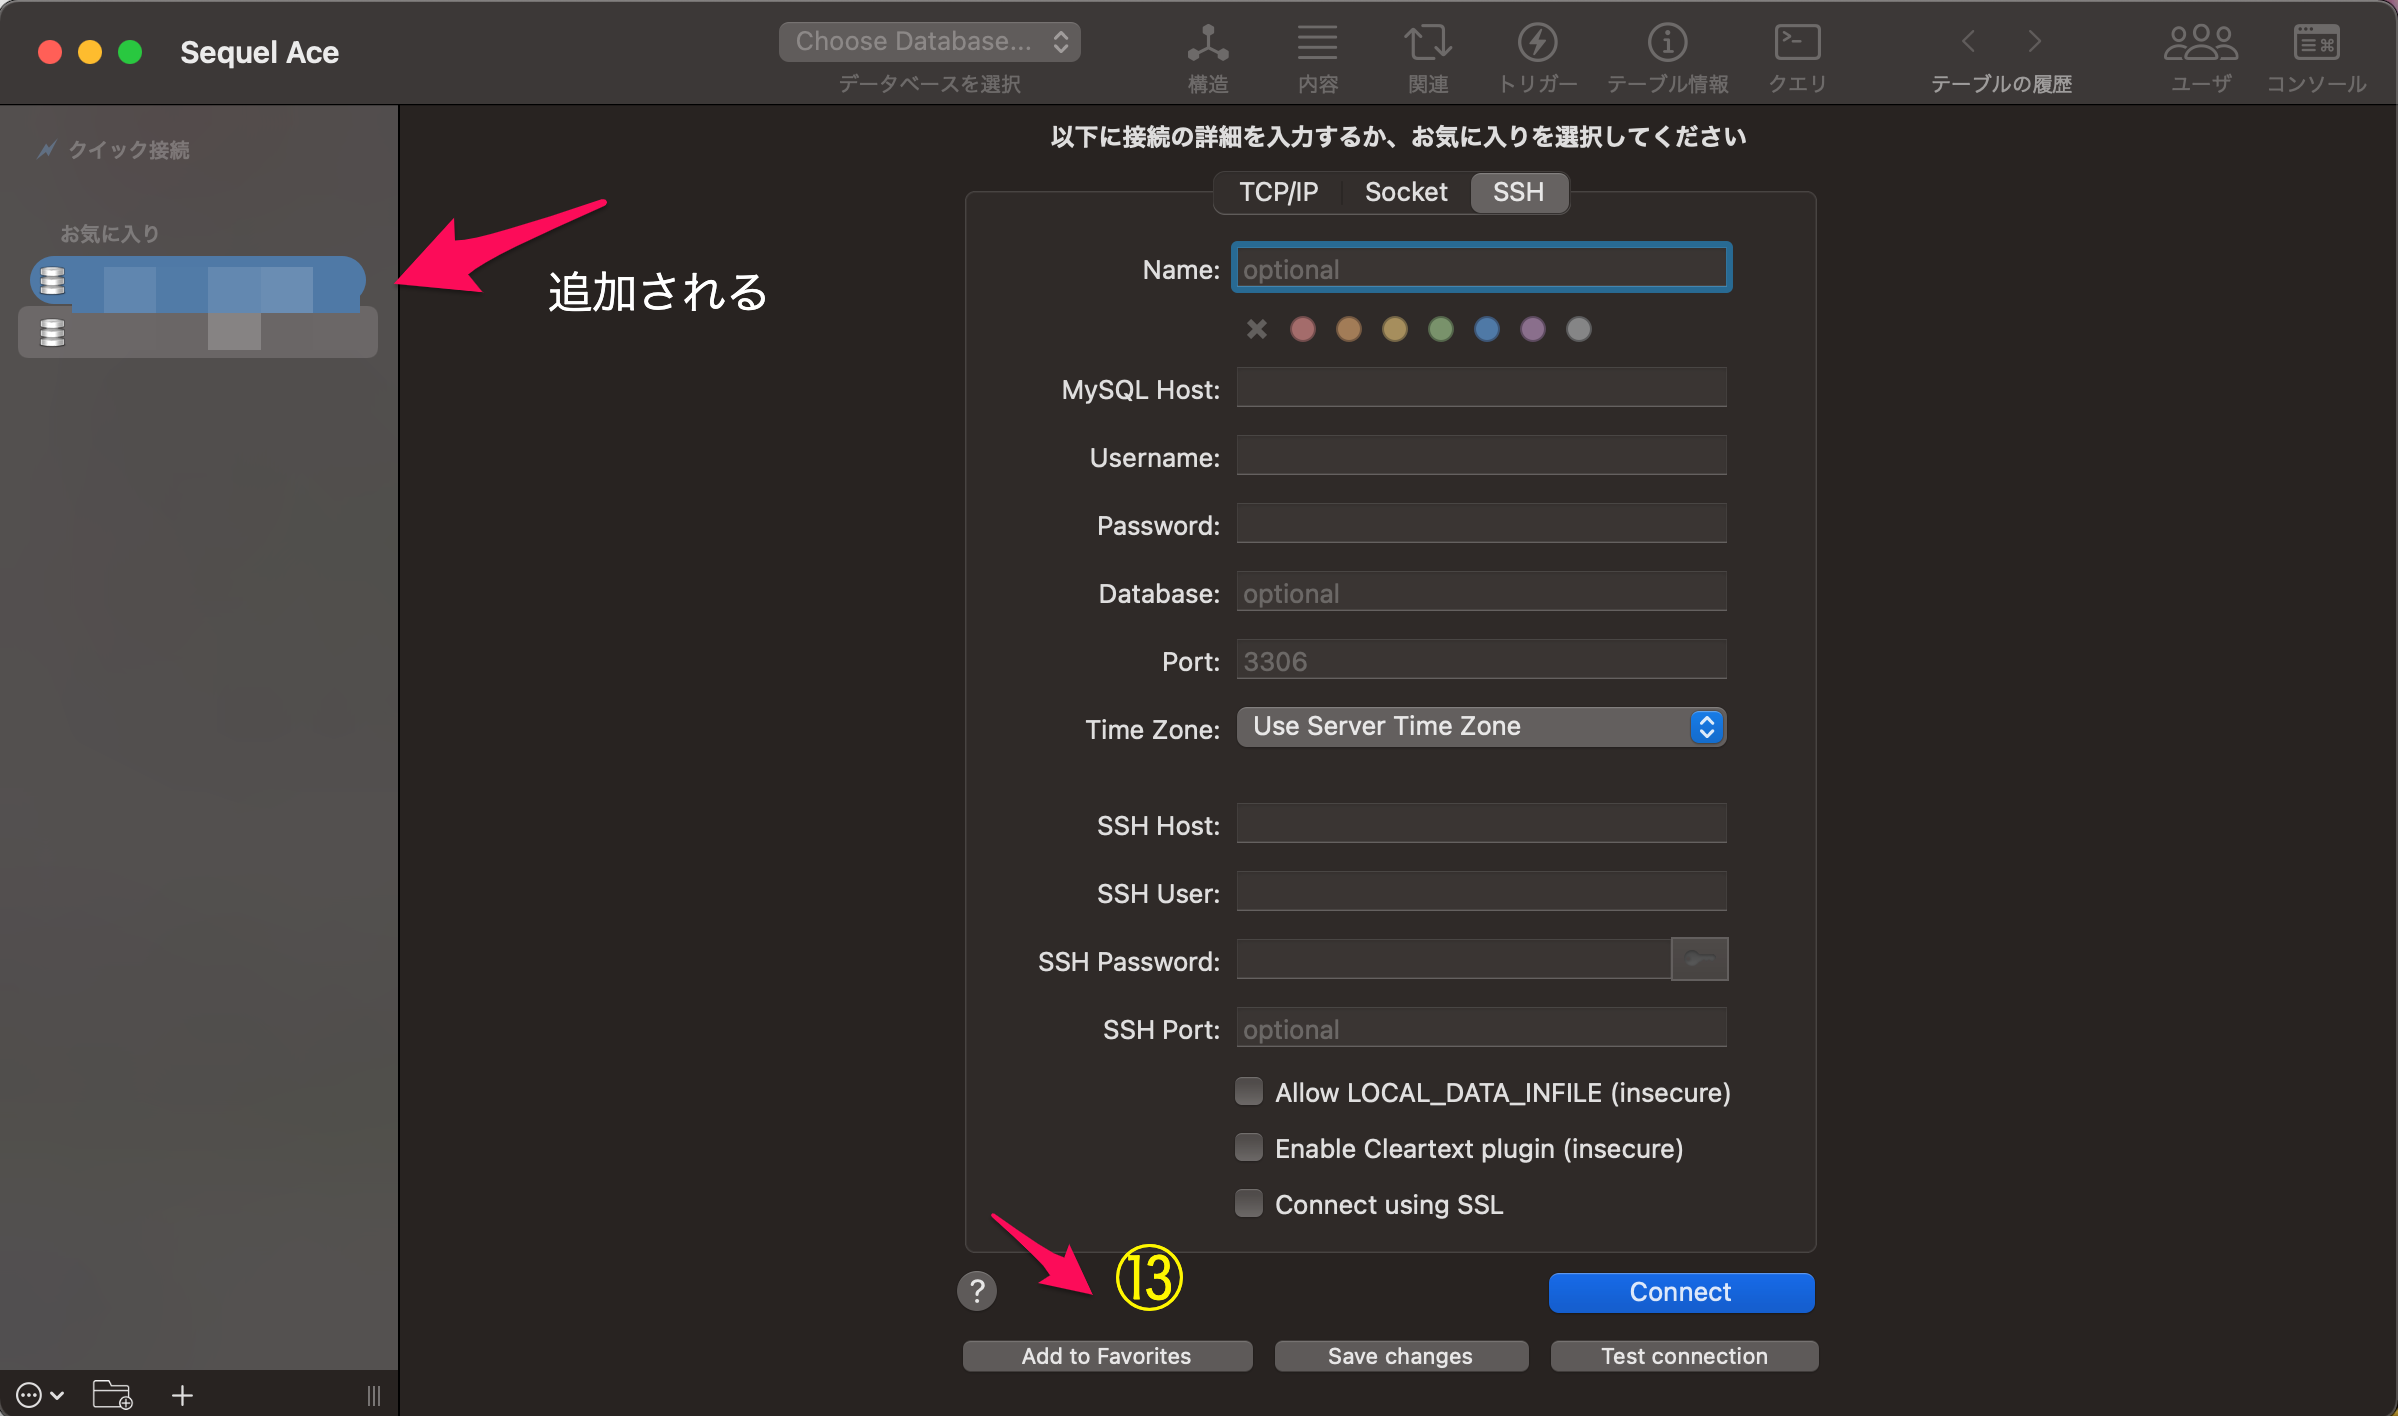This screenshot has width=2398, height=1416.
Task: Click the Content (内容) toolbar icon
Action: [x=1317, y=44]
